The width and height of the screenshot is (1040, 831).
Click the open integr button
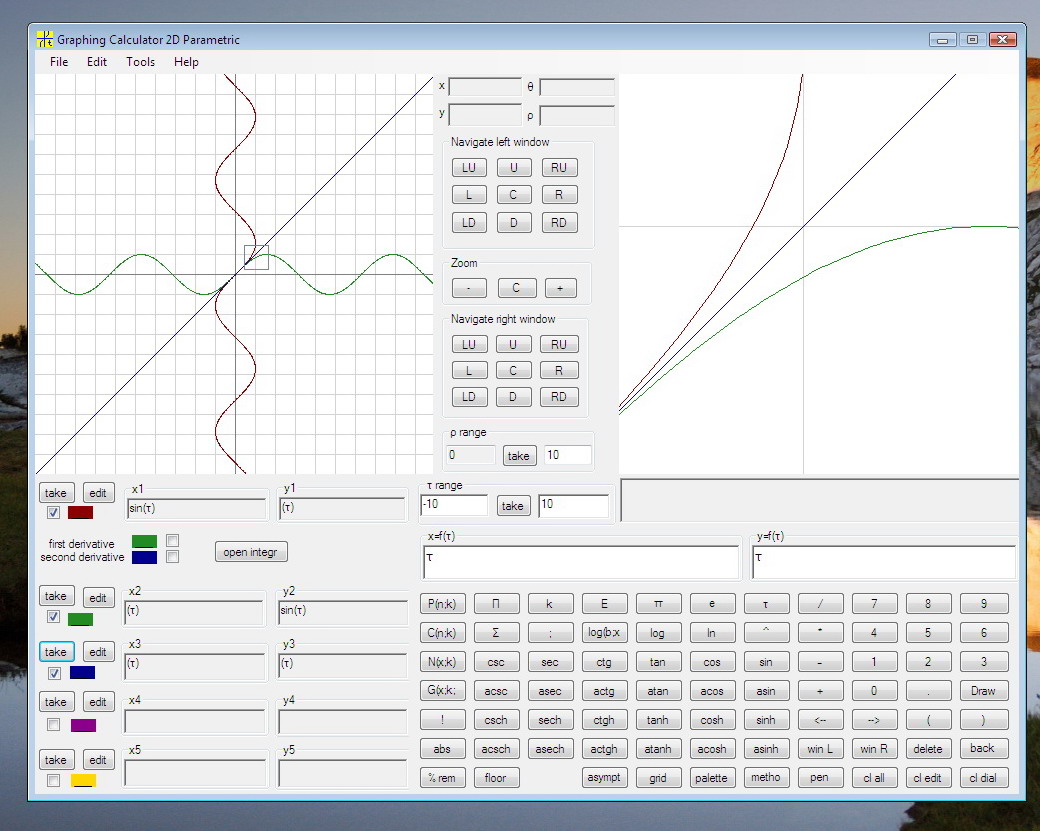click(251, 552)
